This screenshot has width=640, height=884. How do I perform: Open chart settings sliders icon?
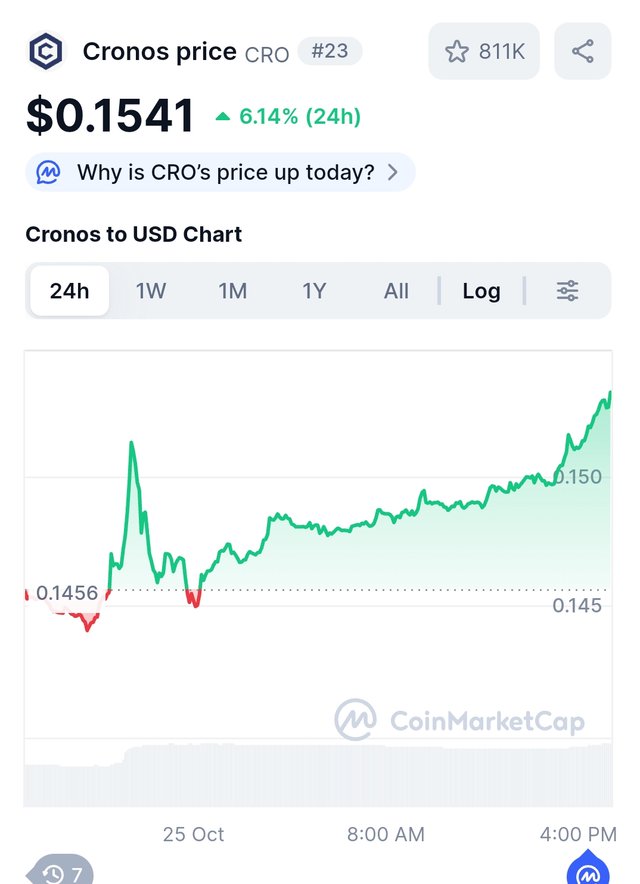point(567,291)
